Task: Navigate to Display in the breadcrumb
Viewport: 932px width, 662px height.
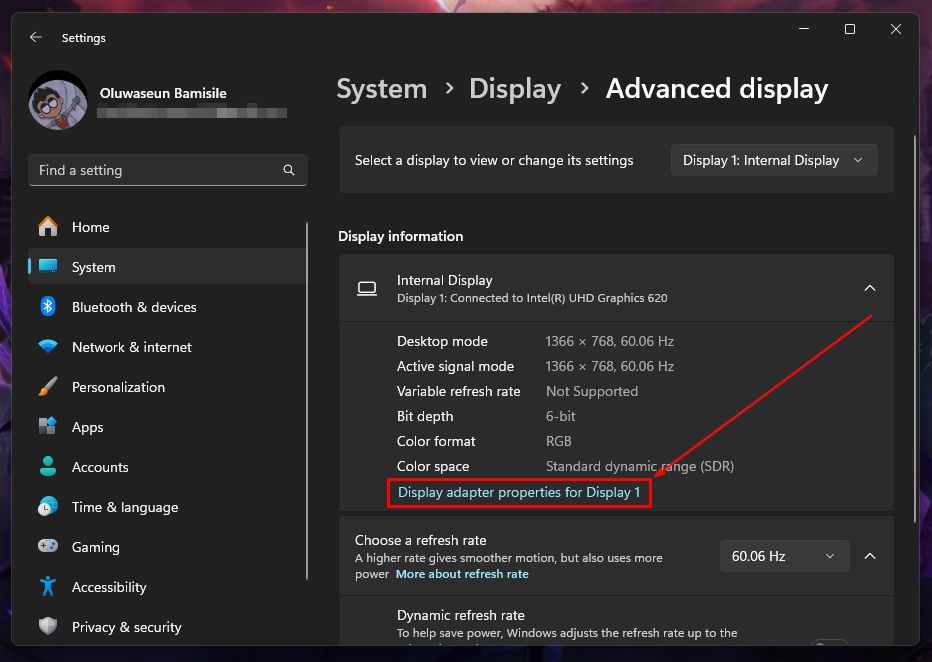Action: coord(515,89)
